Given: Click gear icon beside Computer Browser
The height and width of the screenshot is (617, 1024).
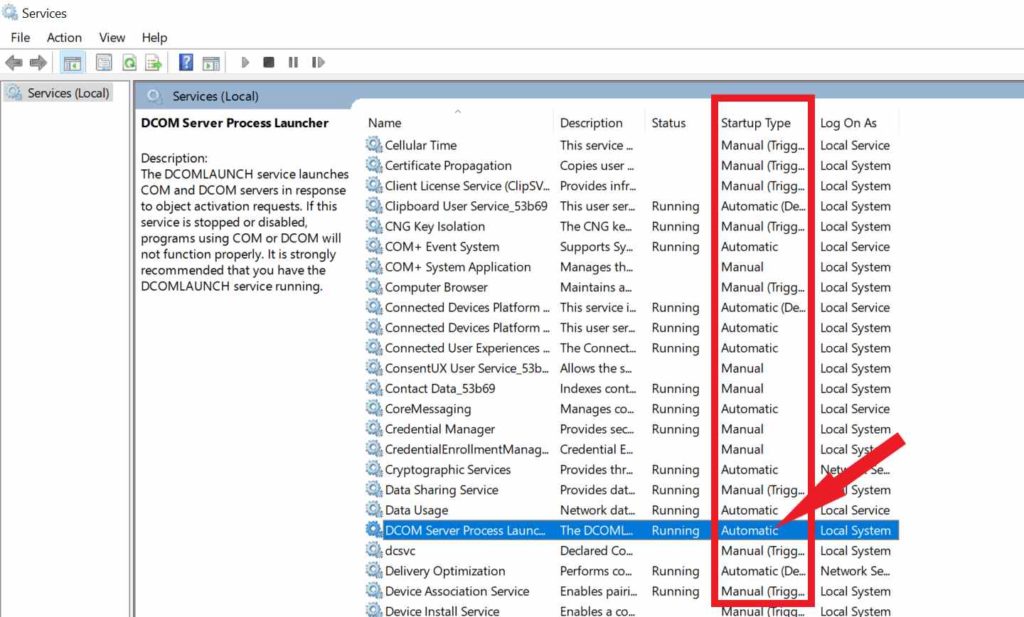Looking at the screenshot, I should coord(374,286).
